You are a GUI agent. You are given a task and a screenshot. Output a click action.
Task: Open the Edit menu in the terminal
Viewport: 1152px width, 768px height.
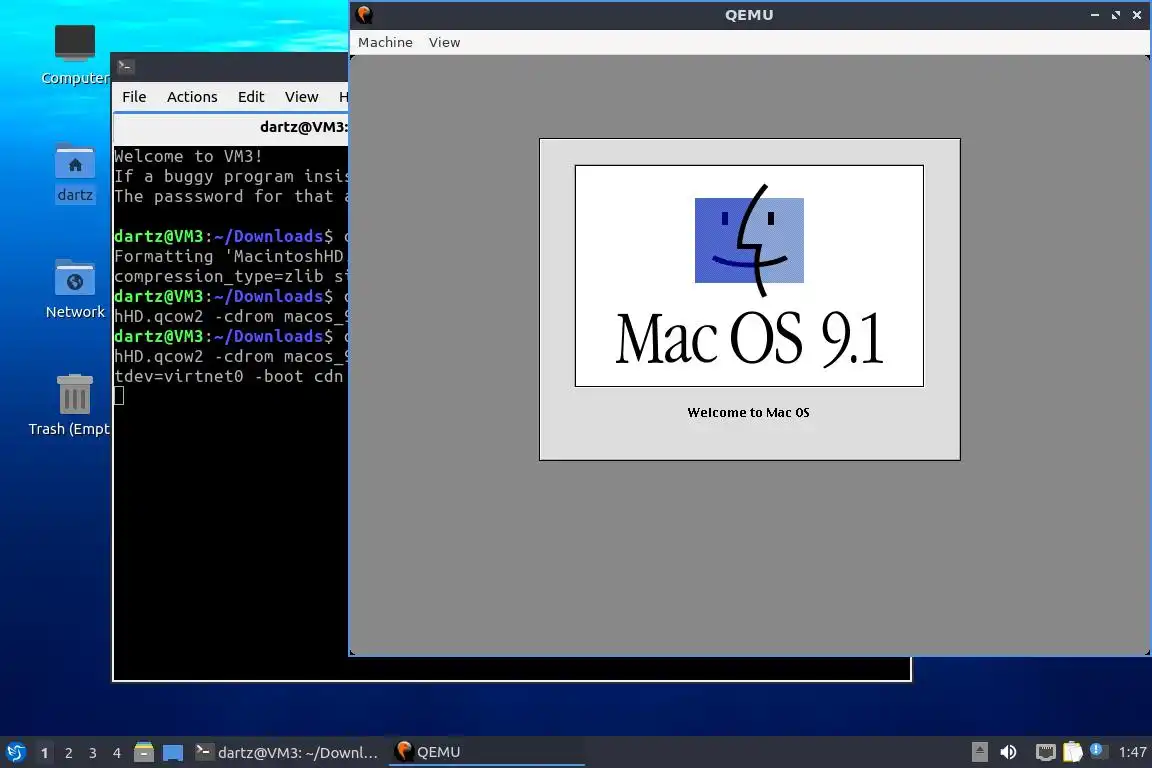pos(251,97)
